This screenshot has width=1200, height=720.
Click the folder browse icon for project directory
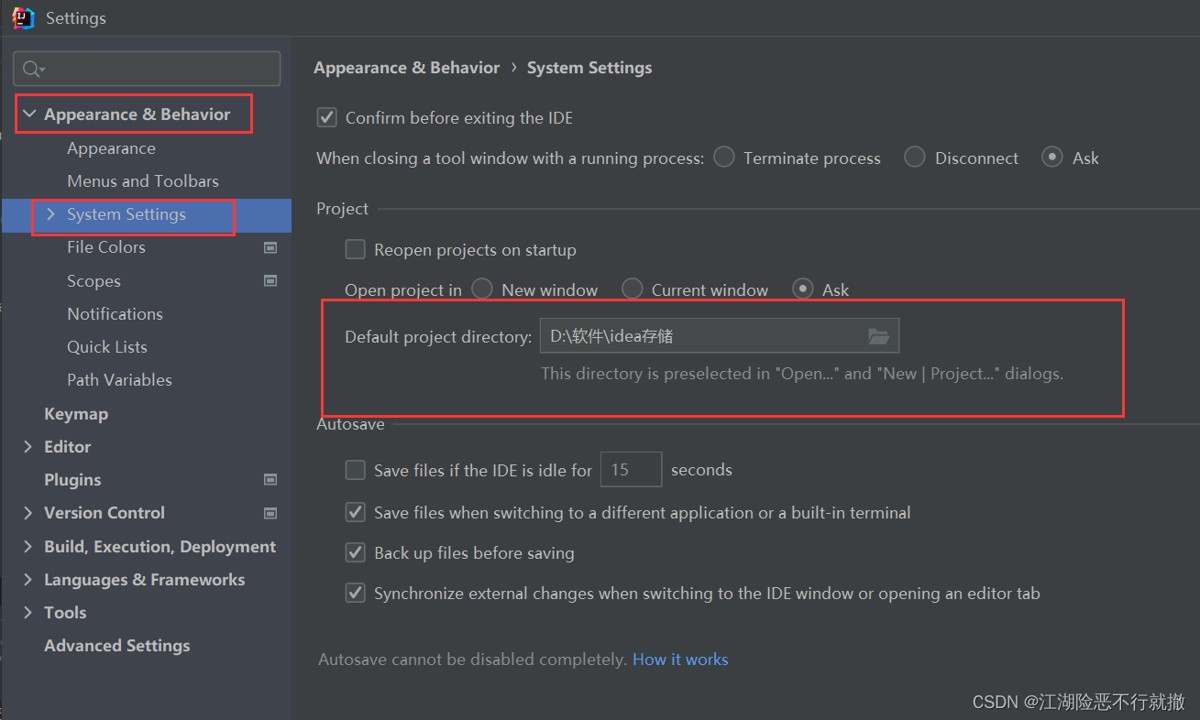[878, 336]
